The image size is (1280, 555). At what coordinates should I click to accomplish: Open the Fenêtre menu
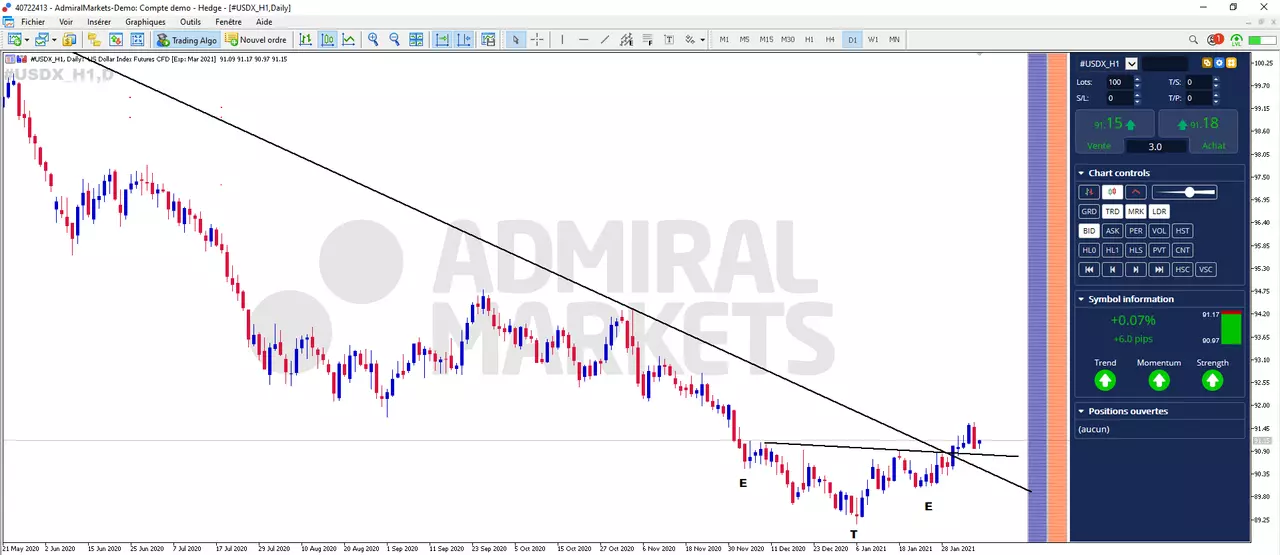coord(228,22)
